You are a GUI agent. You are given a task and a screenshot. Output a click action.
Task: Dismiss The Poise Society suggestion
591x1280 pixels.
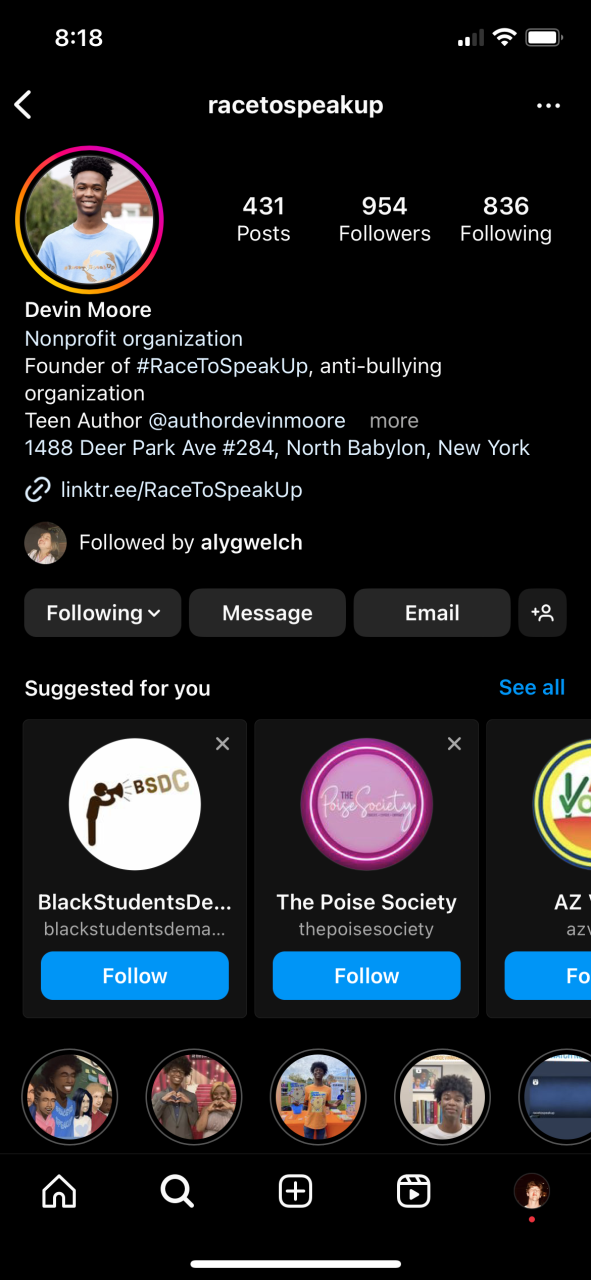point(454,743)
